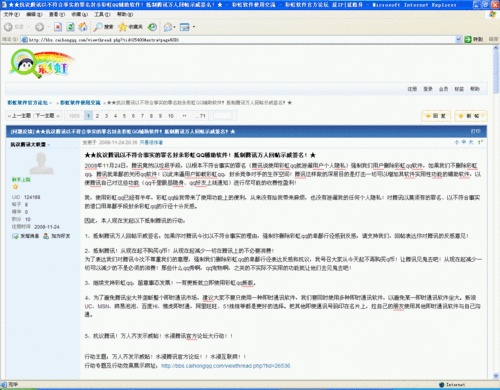Click the Caihong rainbow penguin logo
Viewport: 500px width, 390px height.
tap(41, 64)
